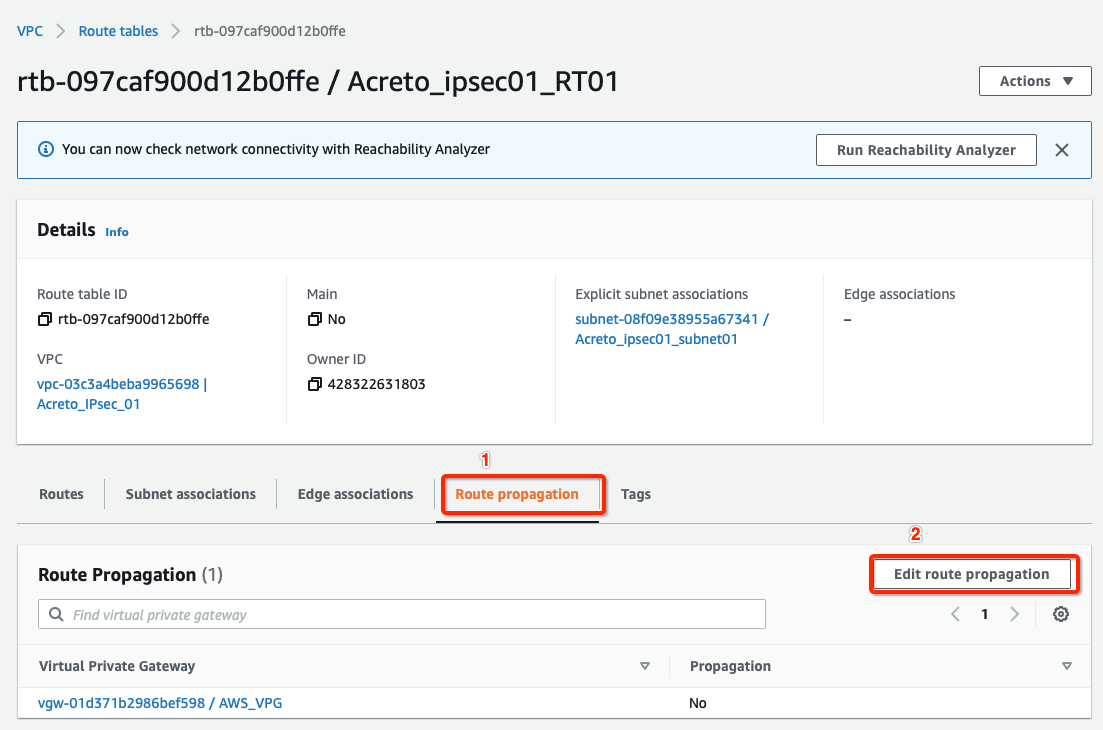Focus the Find virtual private gateway field
Viewport: 1103px width, 730px height.
point(402,614)
